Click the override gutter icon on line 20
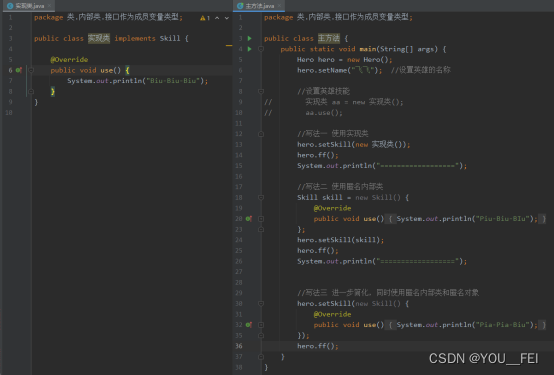Screen dimensions: 554x375 tap(249, 218)
